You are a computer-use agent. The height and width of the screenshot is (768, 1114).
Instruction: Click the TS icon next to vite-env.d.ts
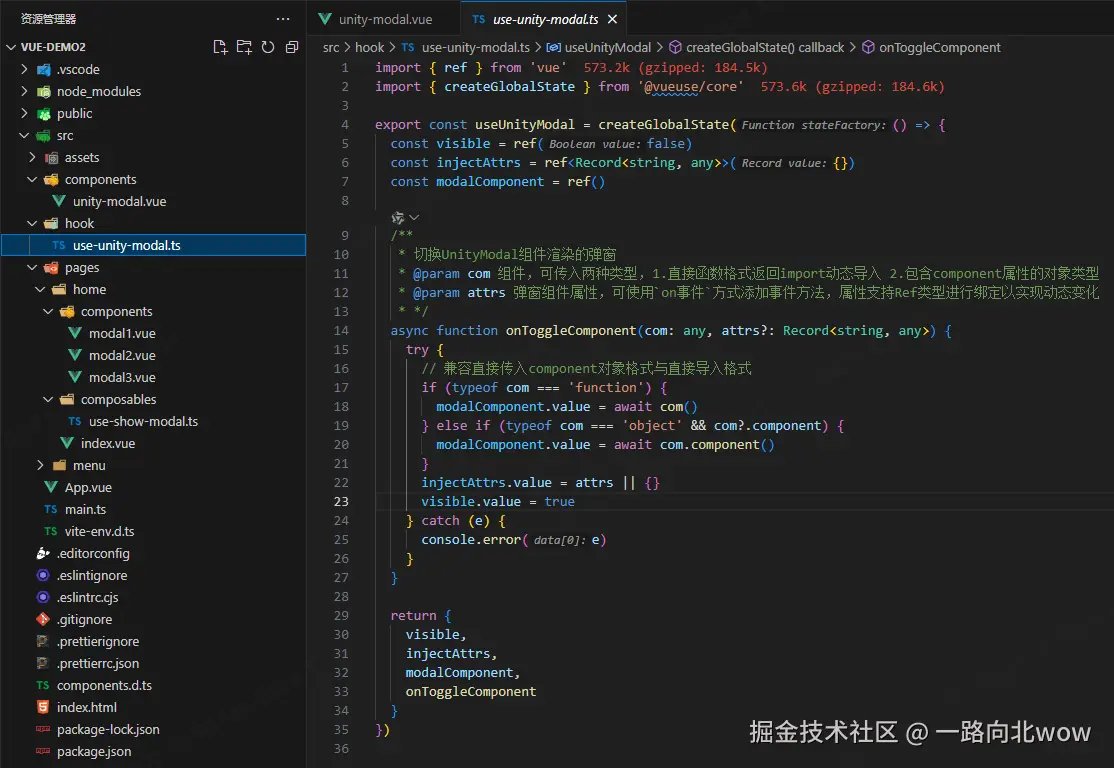pos(50,531)
